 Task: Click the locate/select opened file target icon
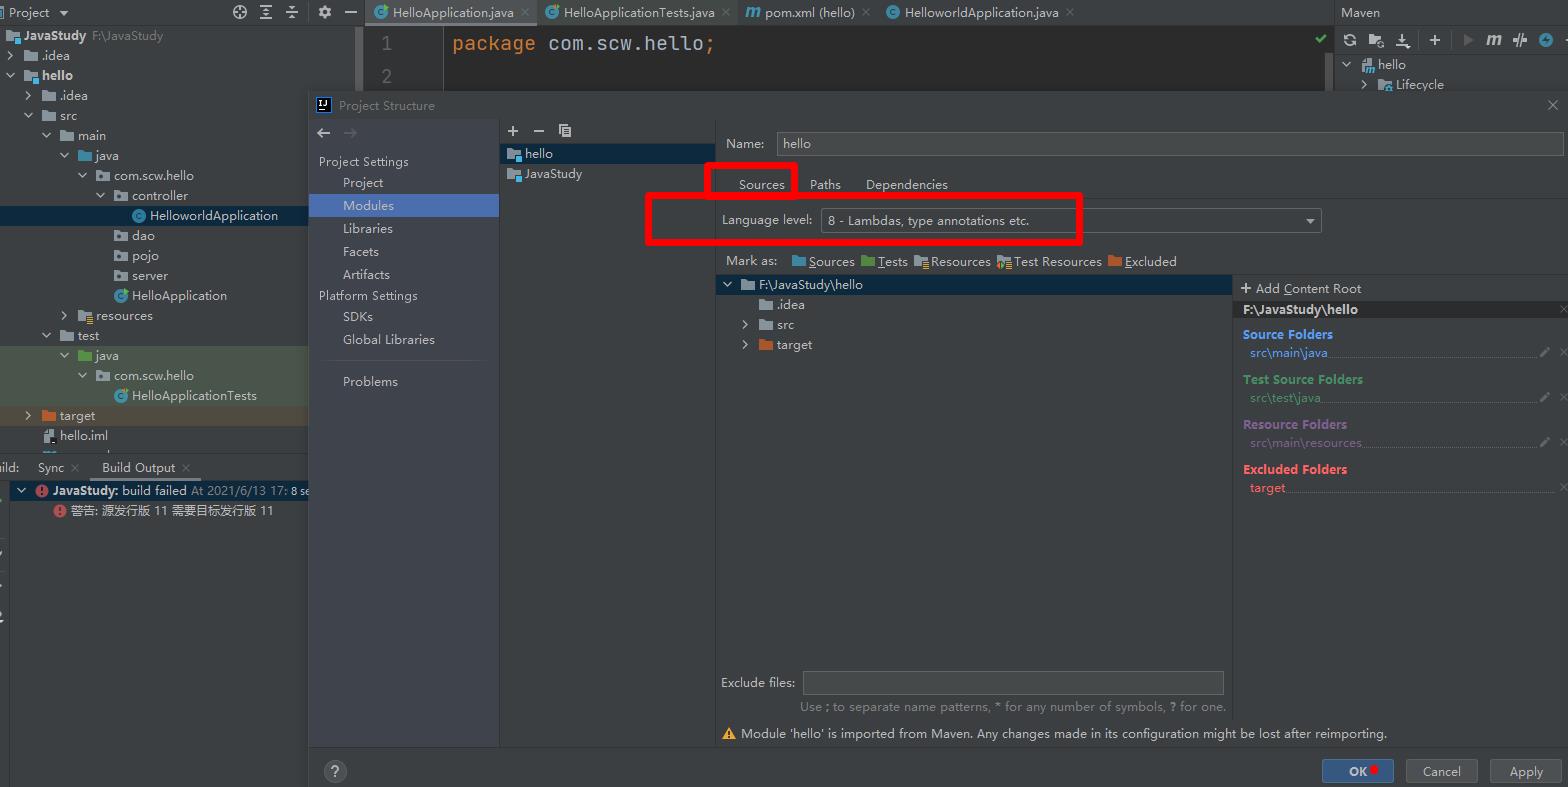[x=240, y=12]
